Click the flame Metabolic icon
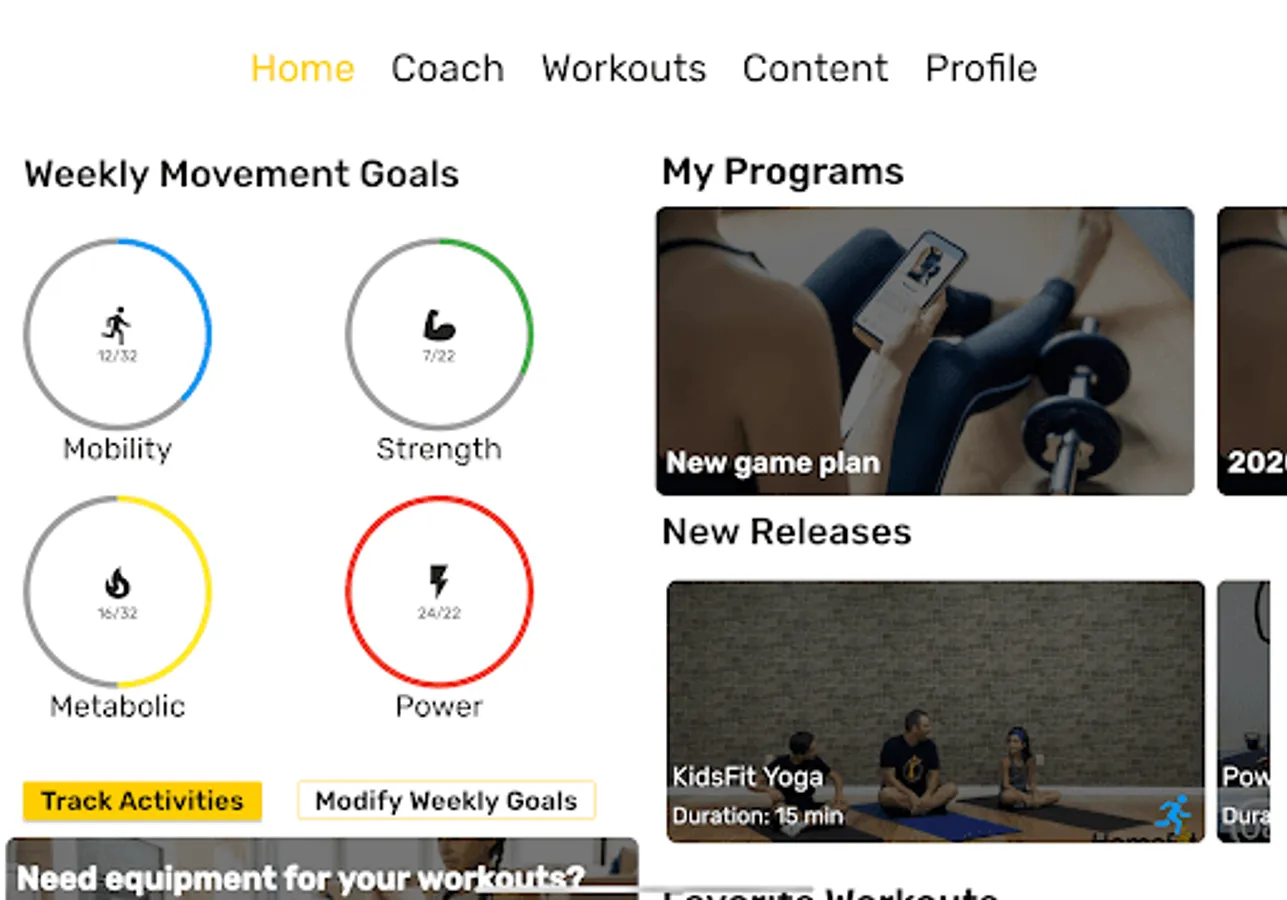1287x900 pixels. pos(117,583)
